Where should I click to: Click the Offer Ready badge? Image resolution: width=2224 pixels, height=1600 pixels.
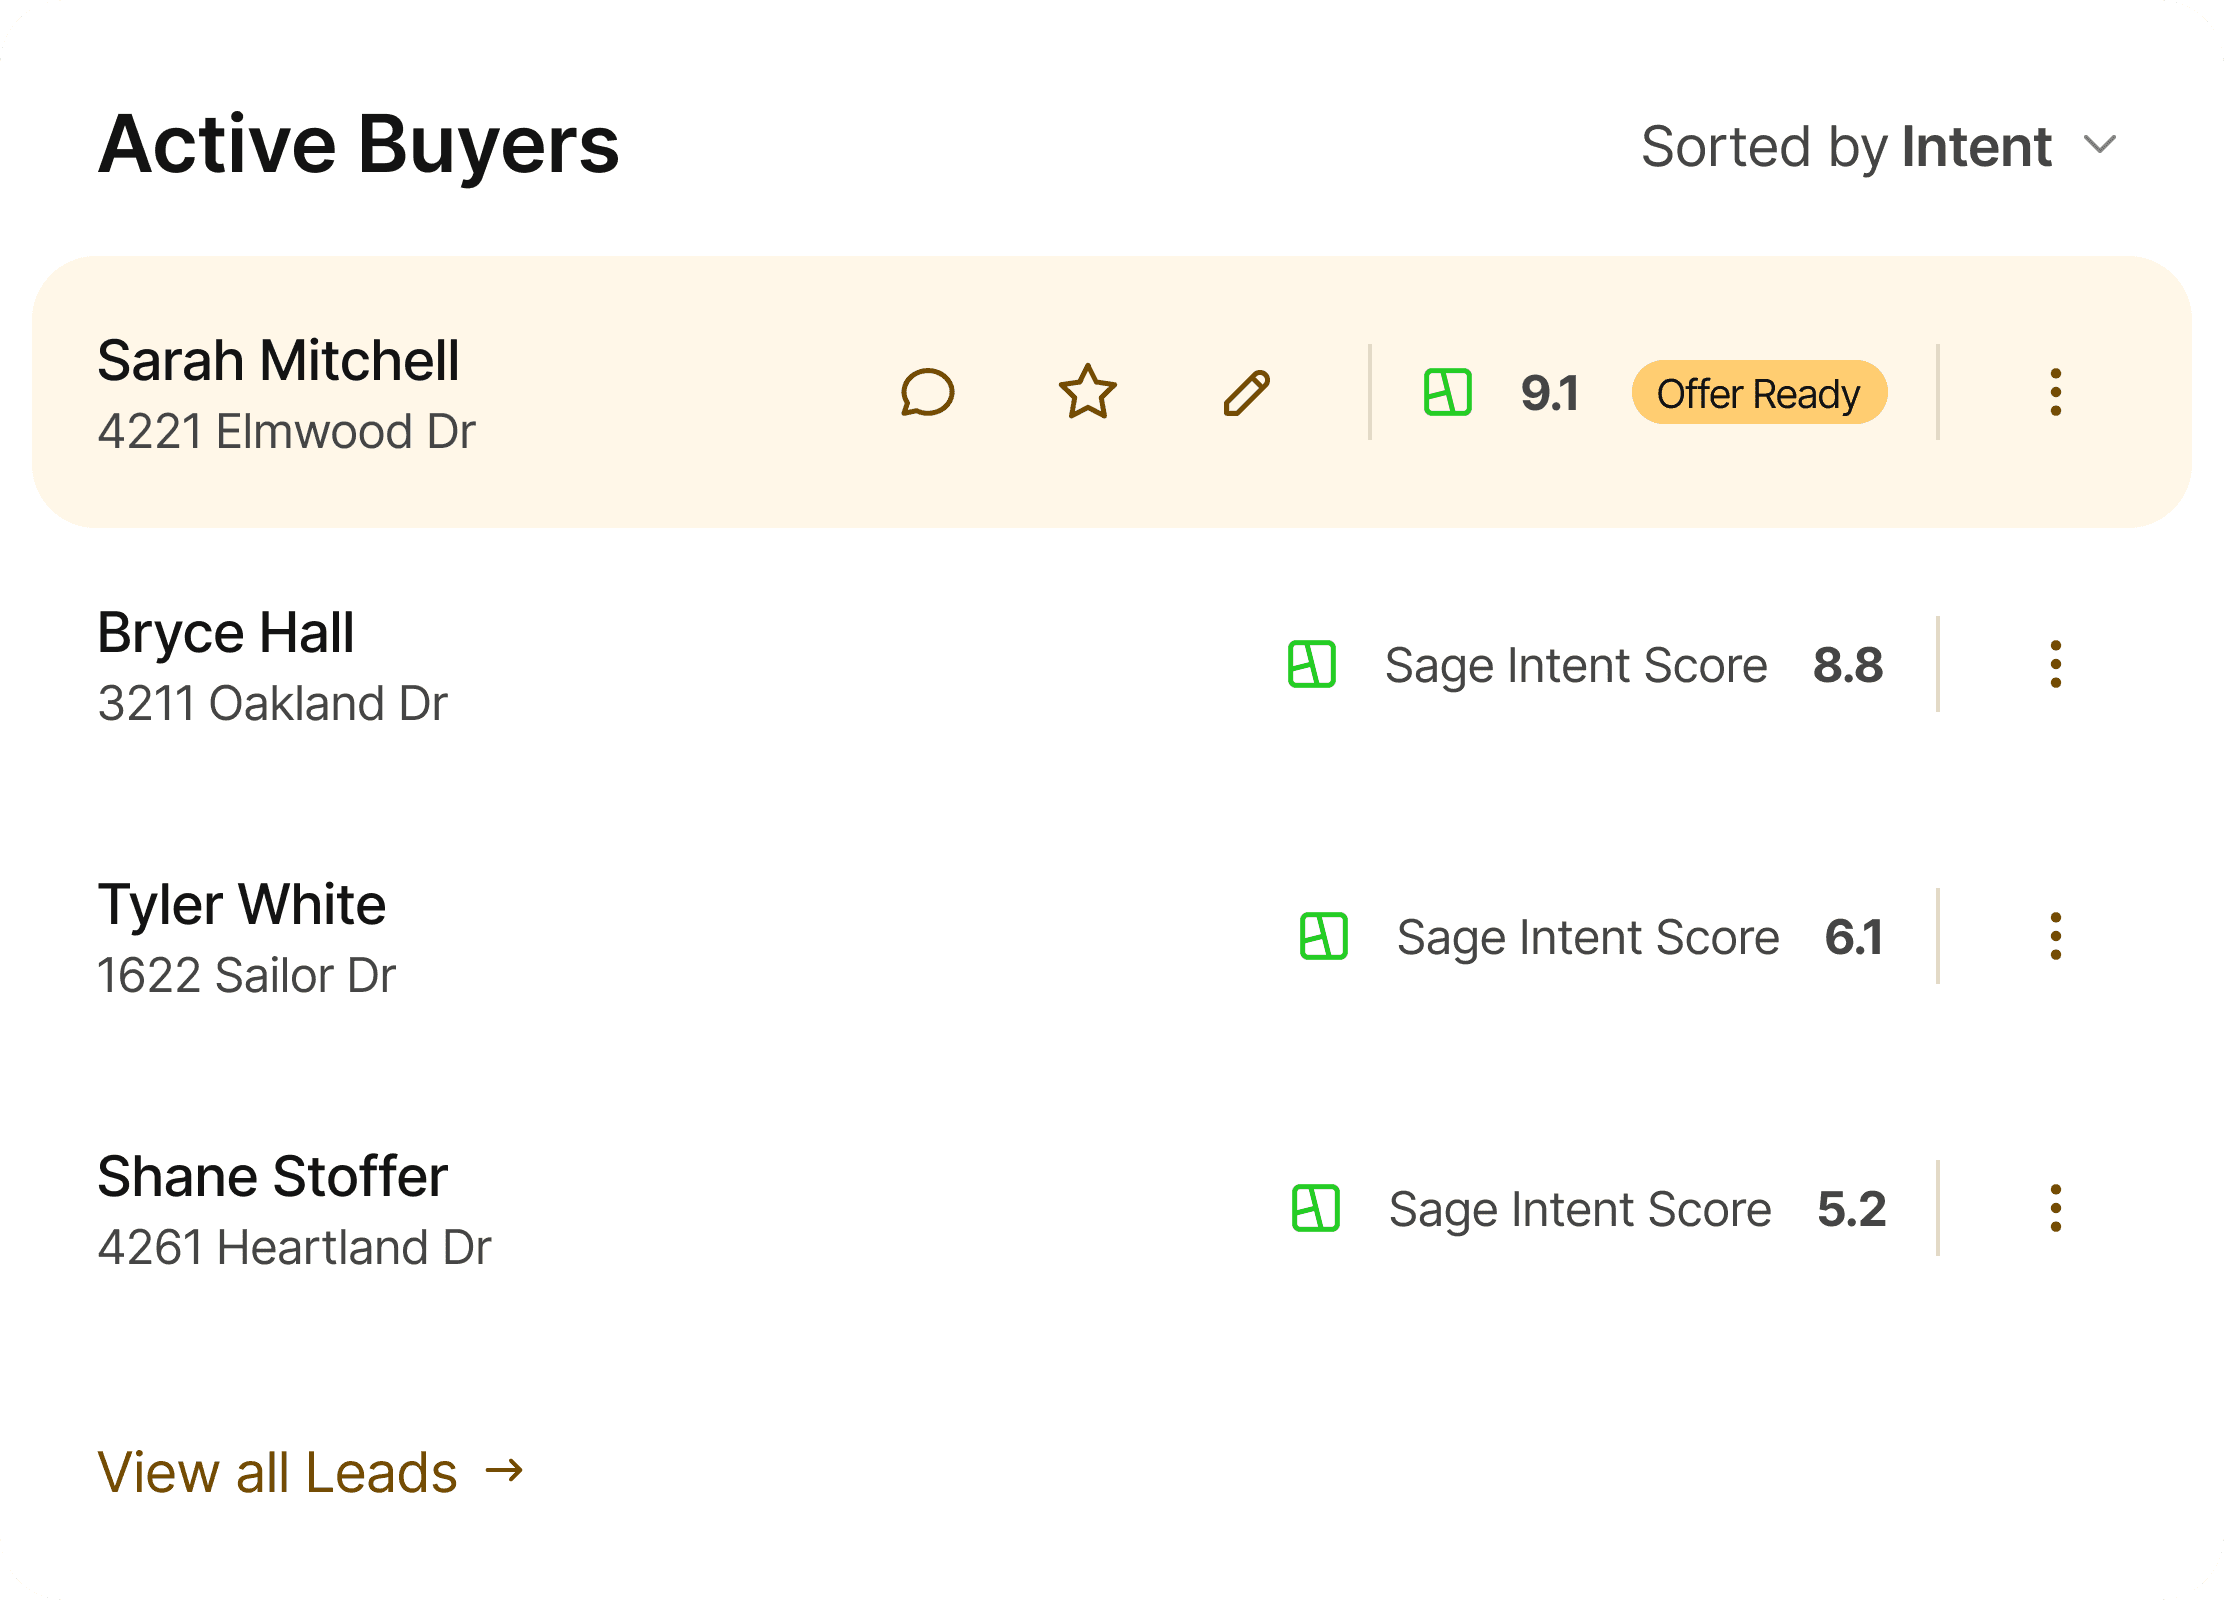(1758, 393)
